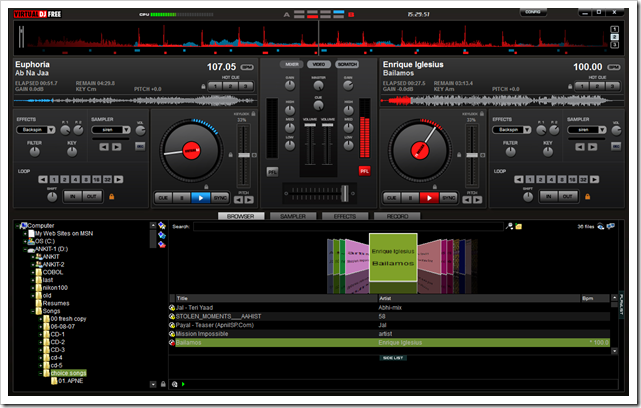
Task: Sync the right deck tempo
Action: coord(448,198)
